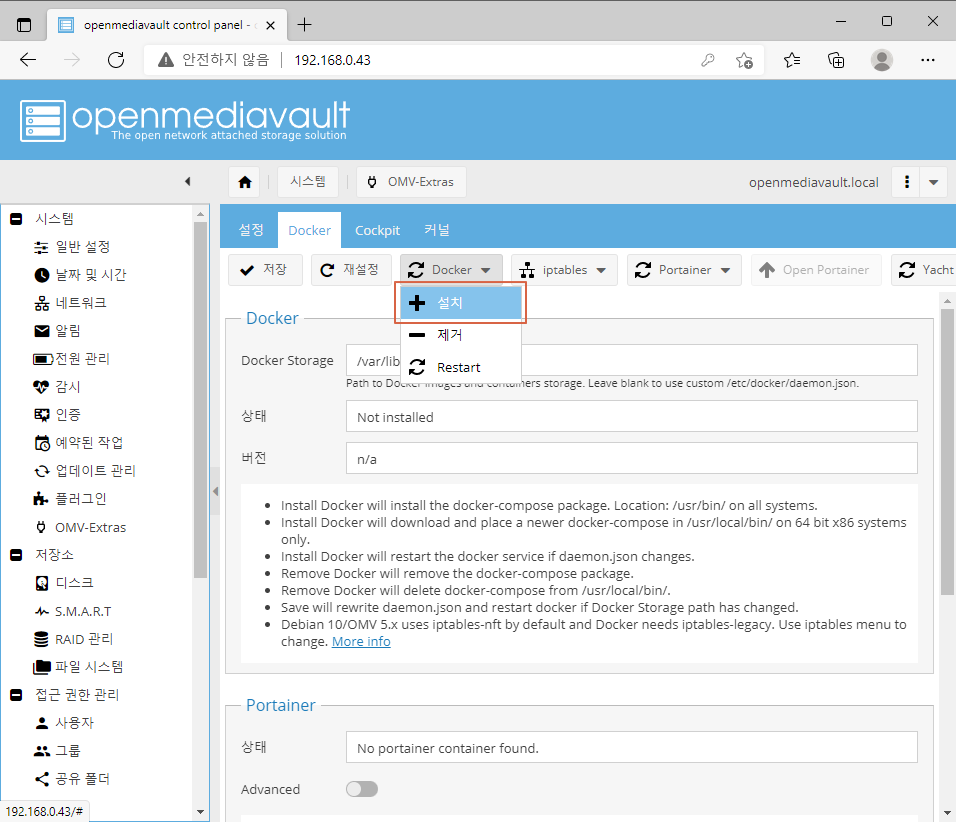Open a new browser tab
Screen dimensions: 956x822
pos(304,24)
